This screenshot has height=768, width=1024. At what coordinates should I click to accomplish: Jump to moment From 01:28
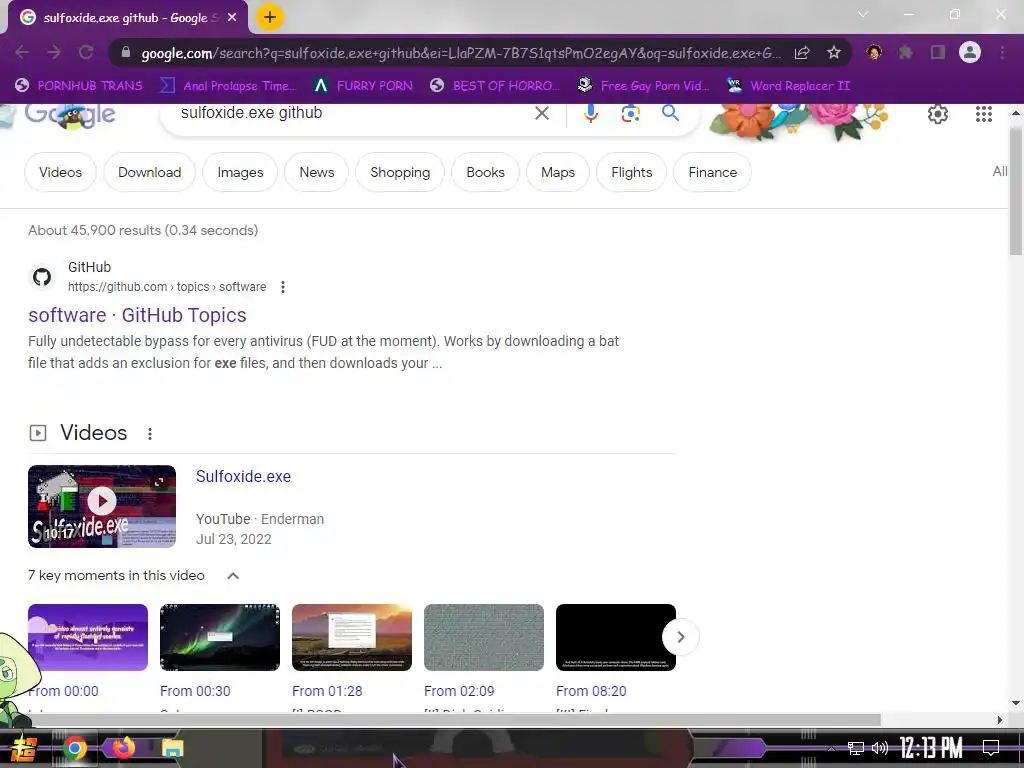pyautogui.click(x=327, y=691)
